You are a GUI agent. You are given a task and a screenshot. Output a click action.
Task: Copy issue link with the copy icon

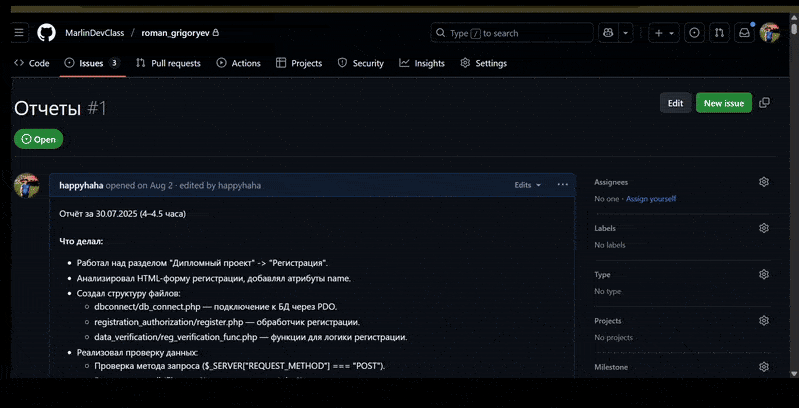tap(765, 103)
